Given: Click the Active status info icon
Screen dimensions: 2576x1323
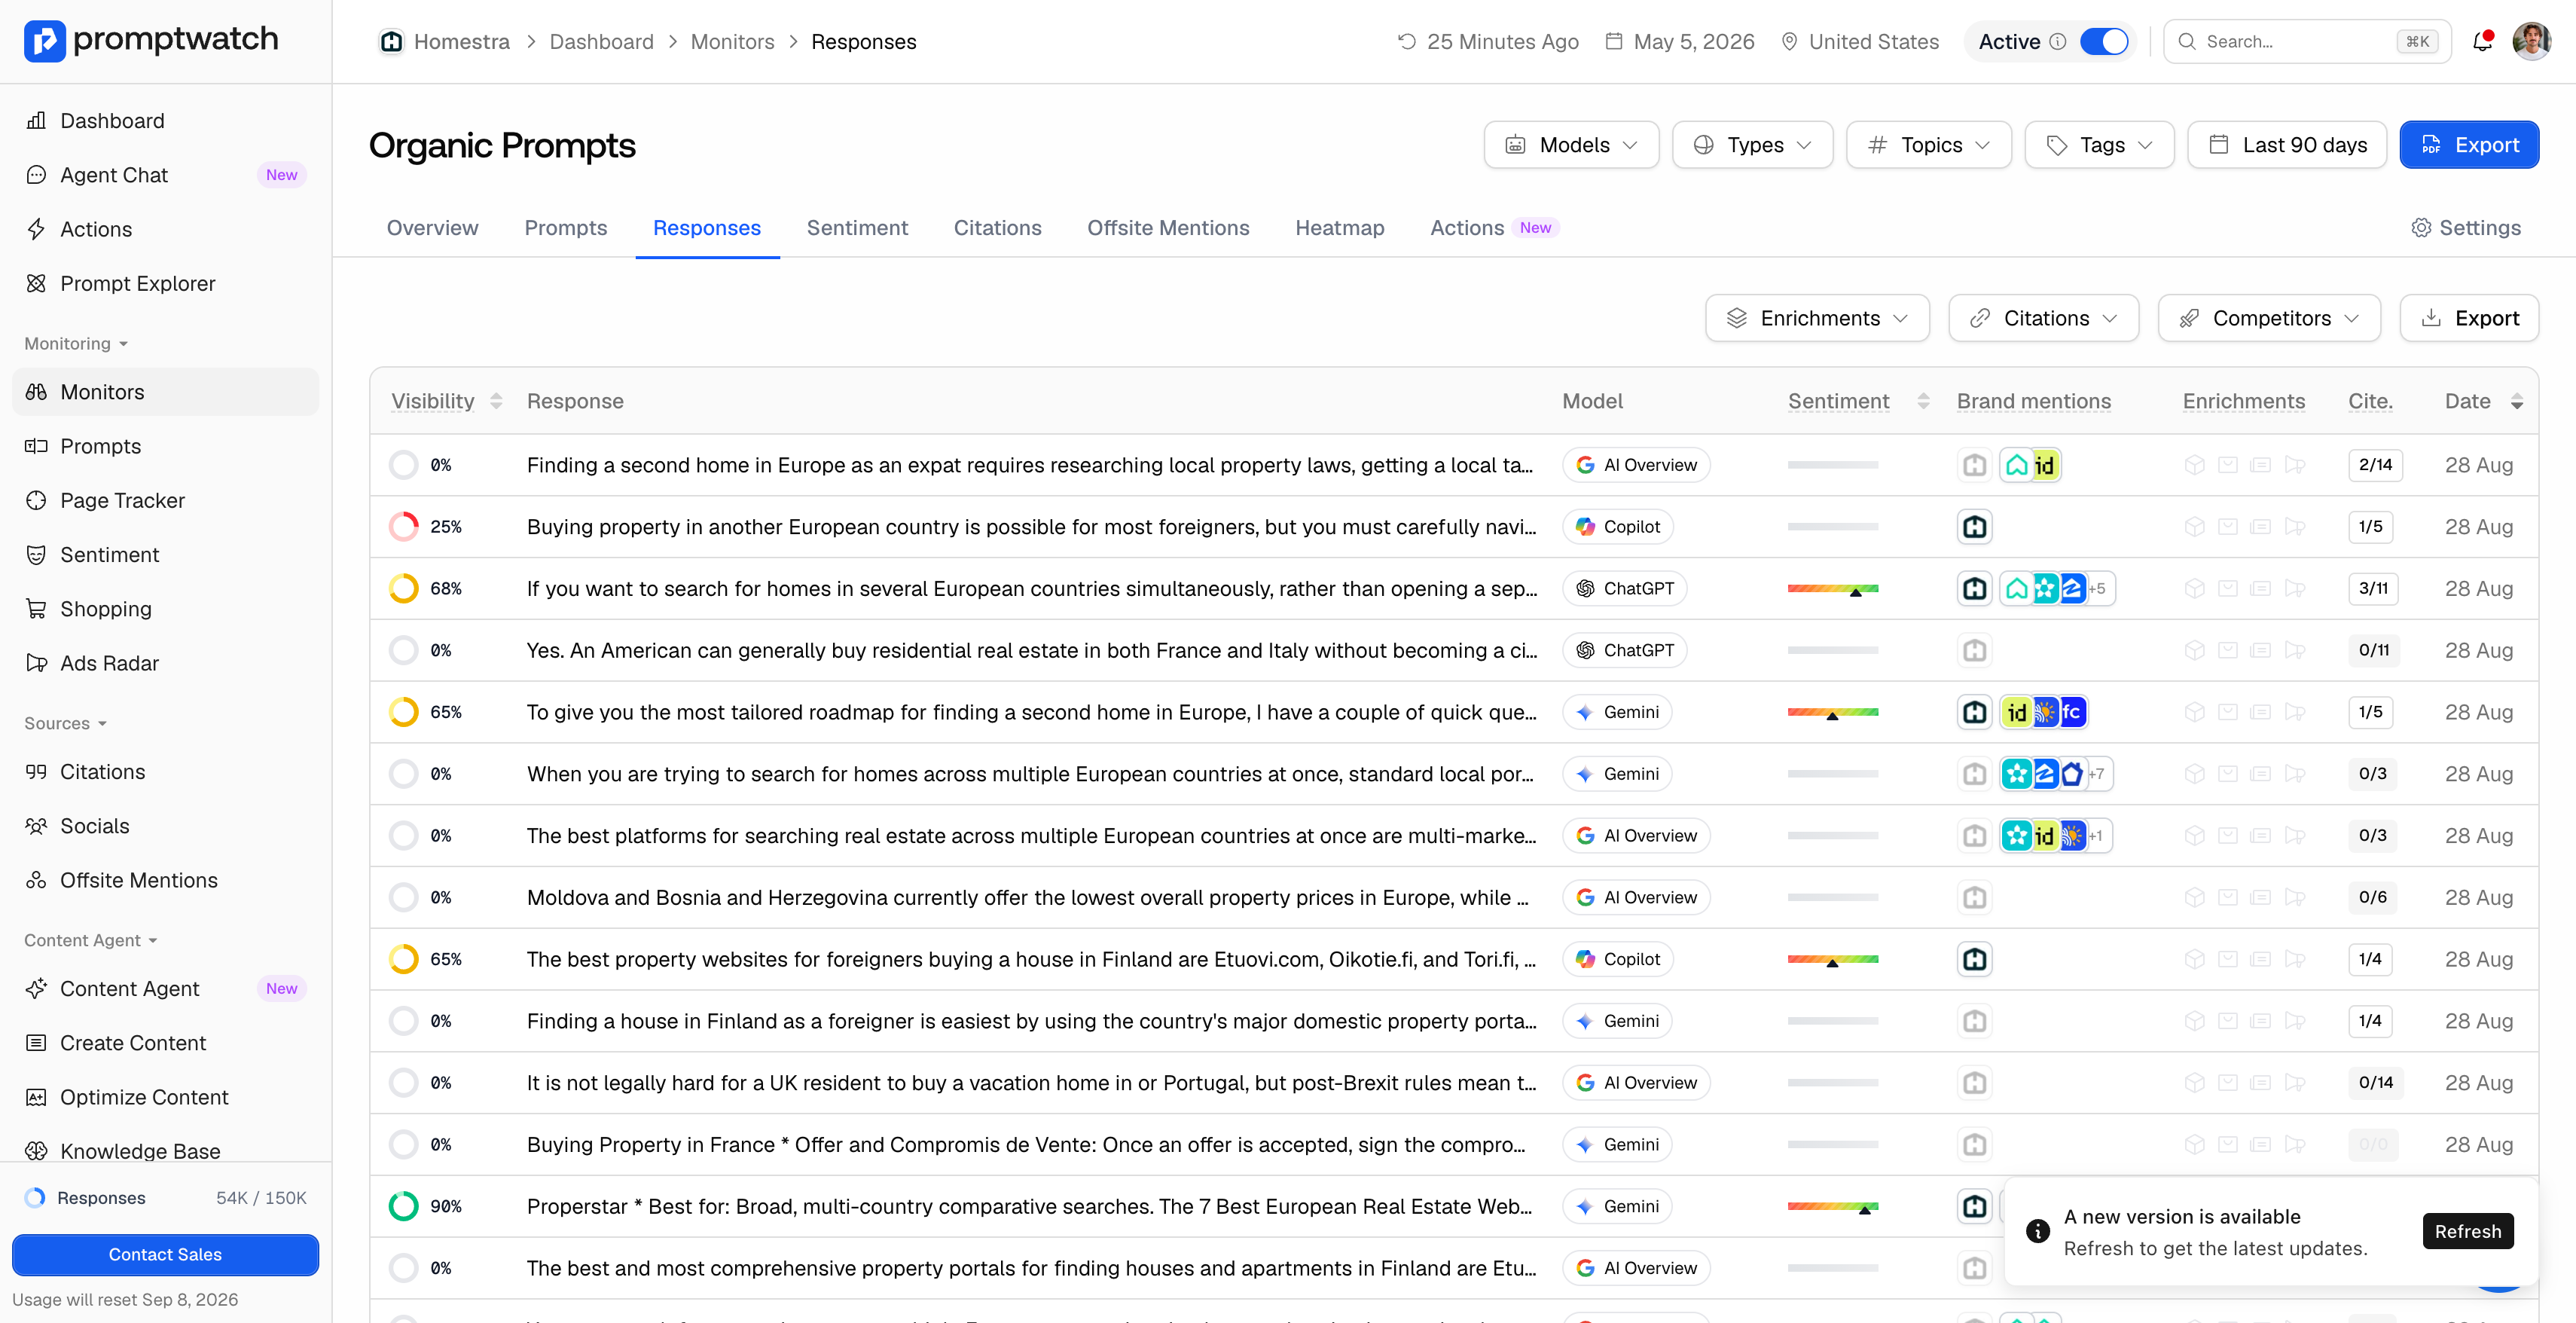Looking at the screenshot, I should pyautogui.click(x=2057, y=41).
